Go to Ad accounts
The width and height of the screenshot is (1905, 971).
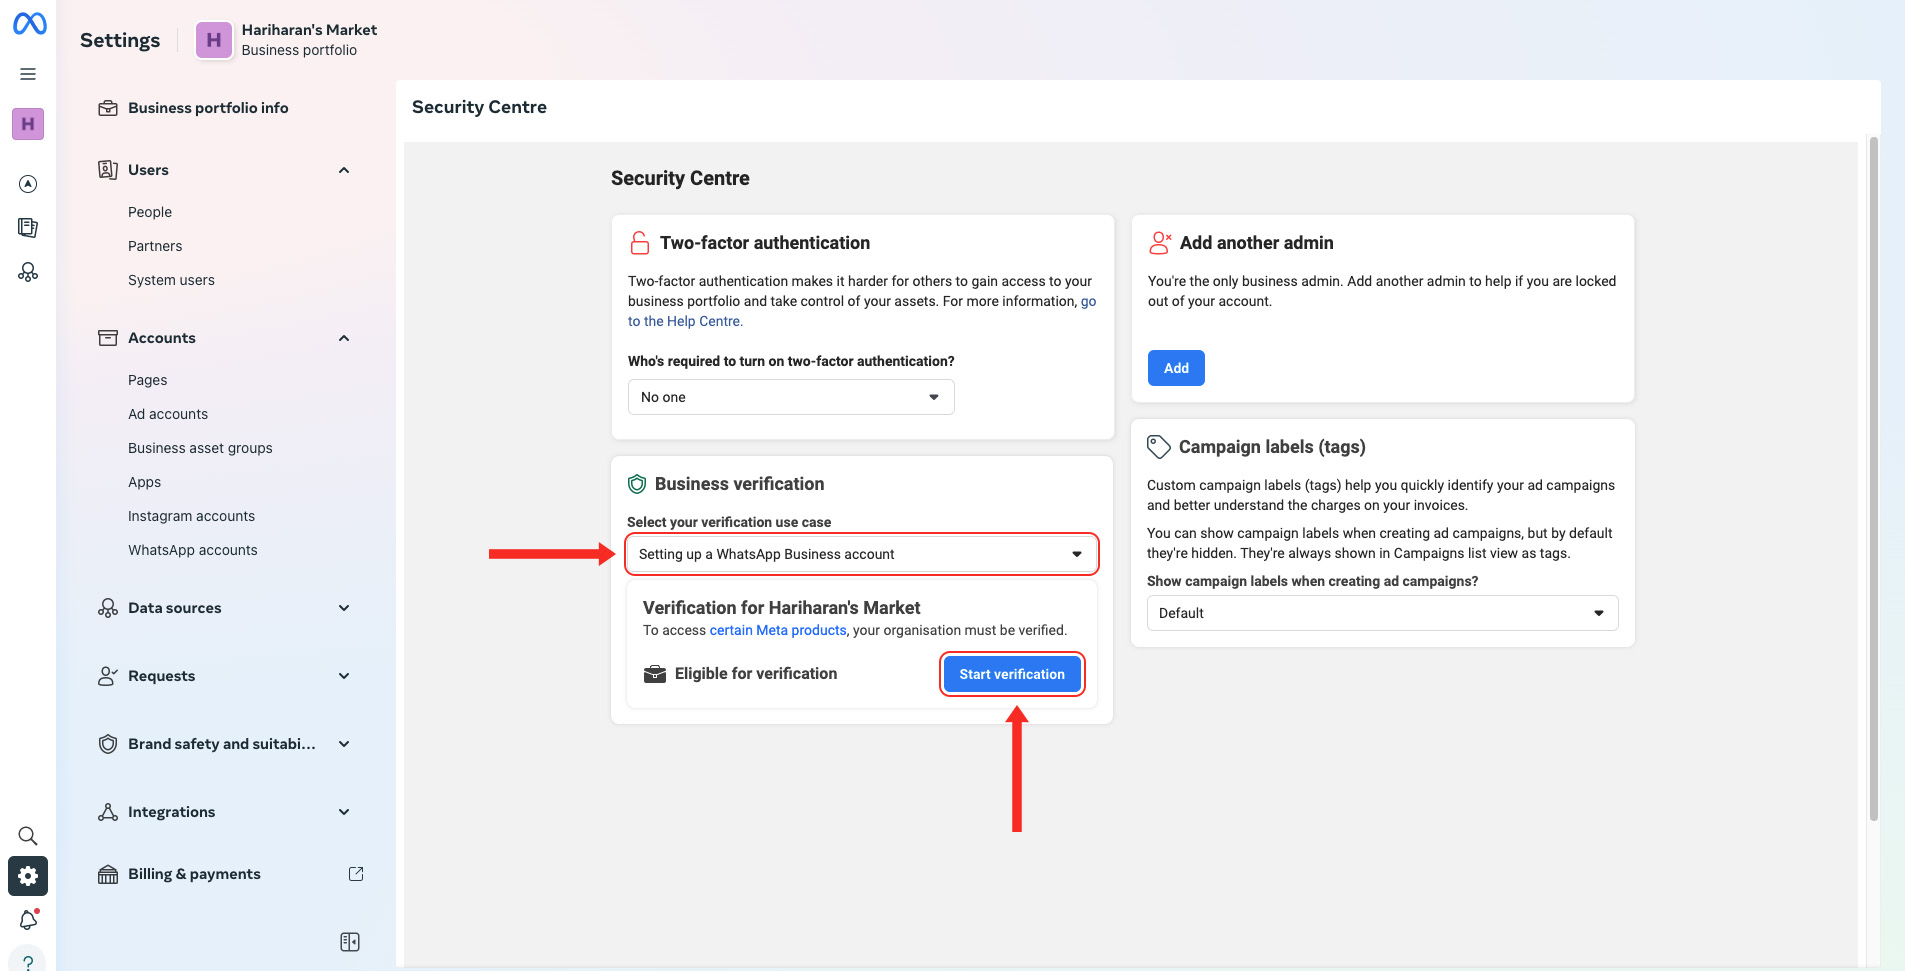coord(168,414)
